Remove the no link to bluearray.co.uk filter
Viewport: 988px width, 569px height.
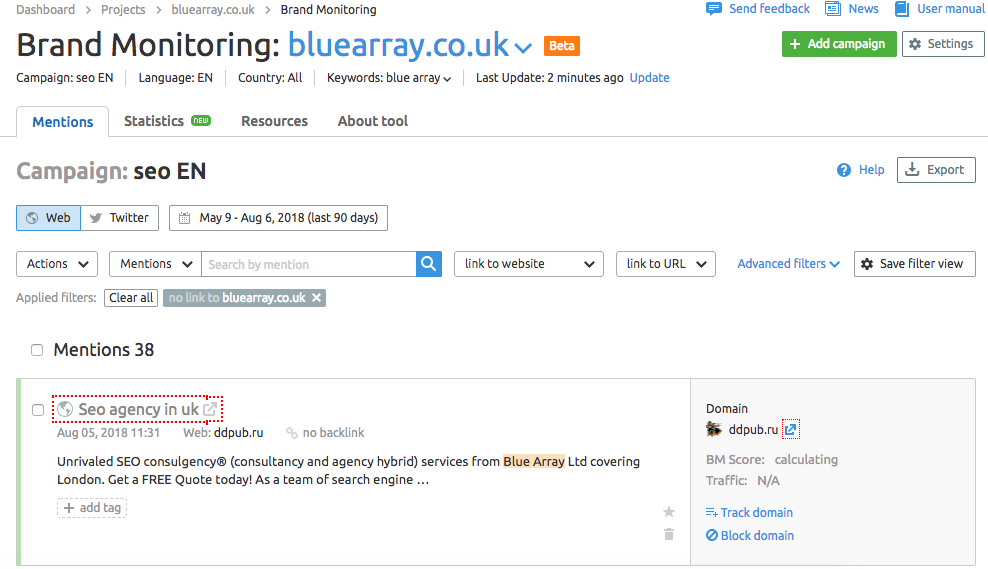point(317,297)
